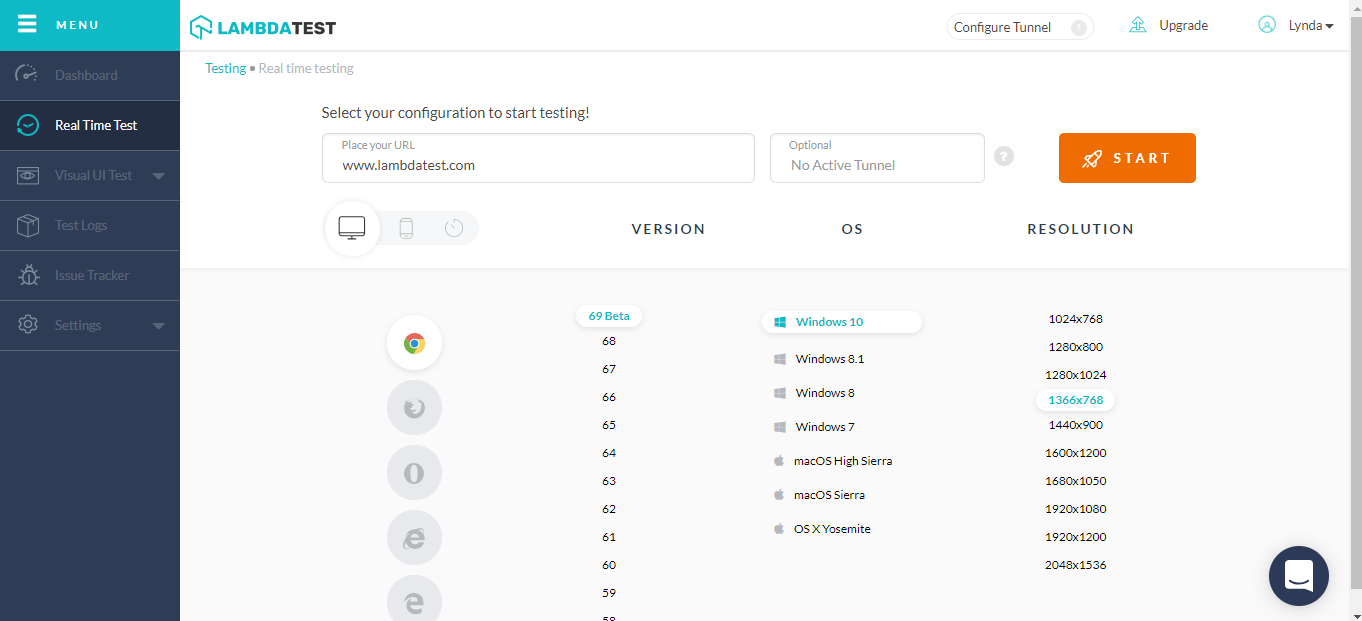
Task: Select the Firefox browser icon
Action: [414, 408]
